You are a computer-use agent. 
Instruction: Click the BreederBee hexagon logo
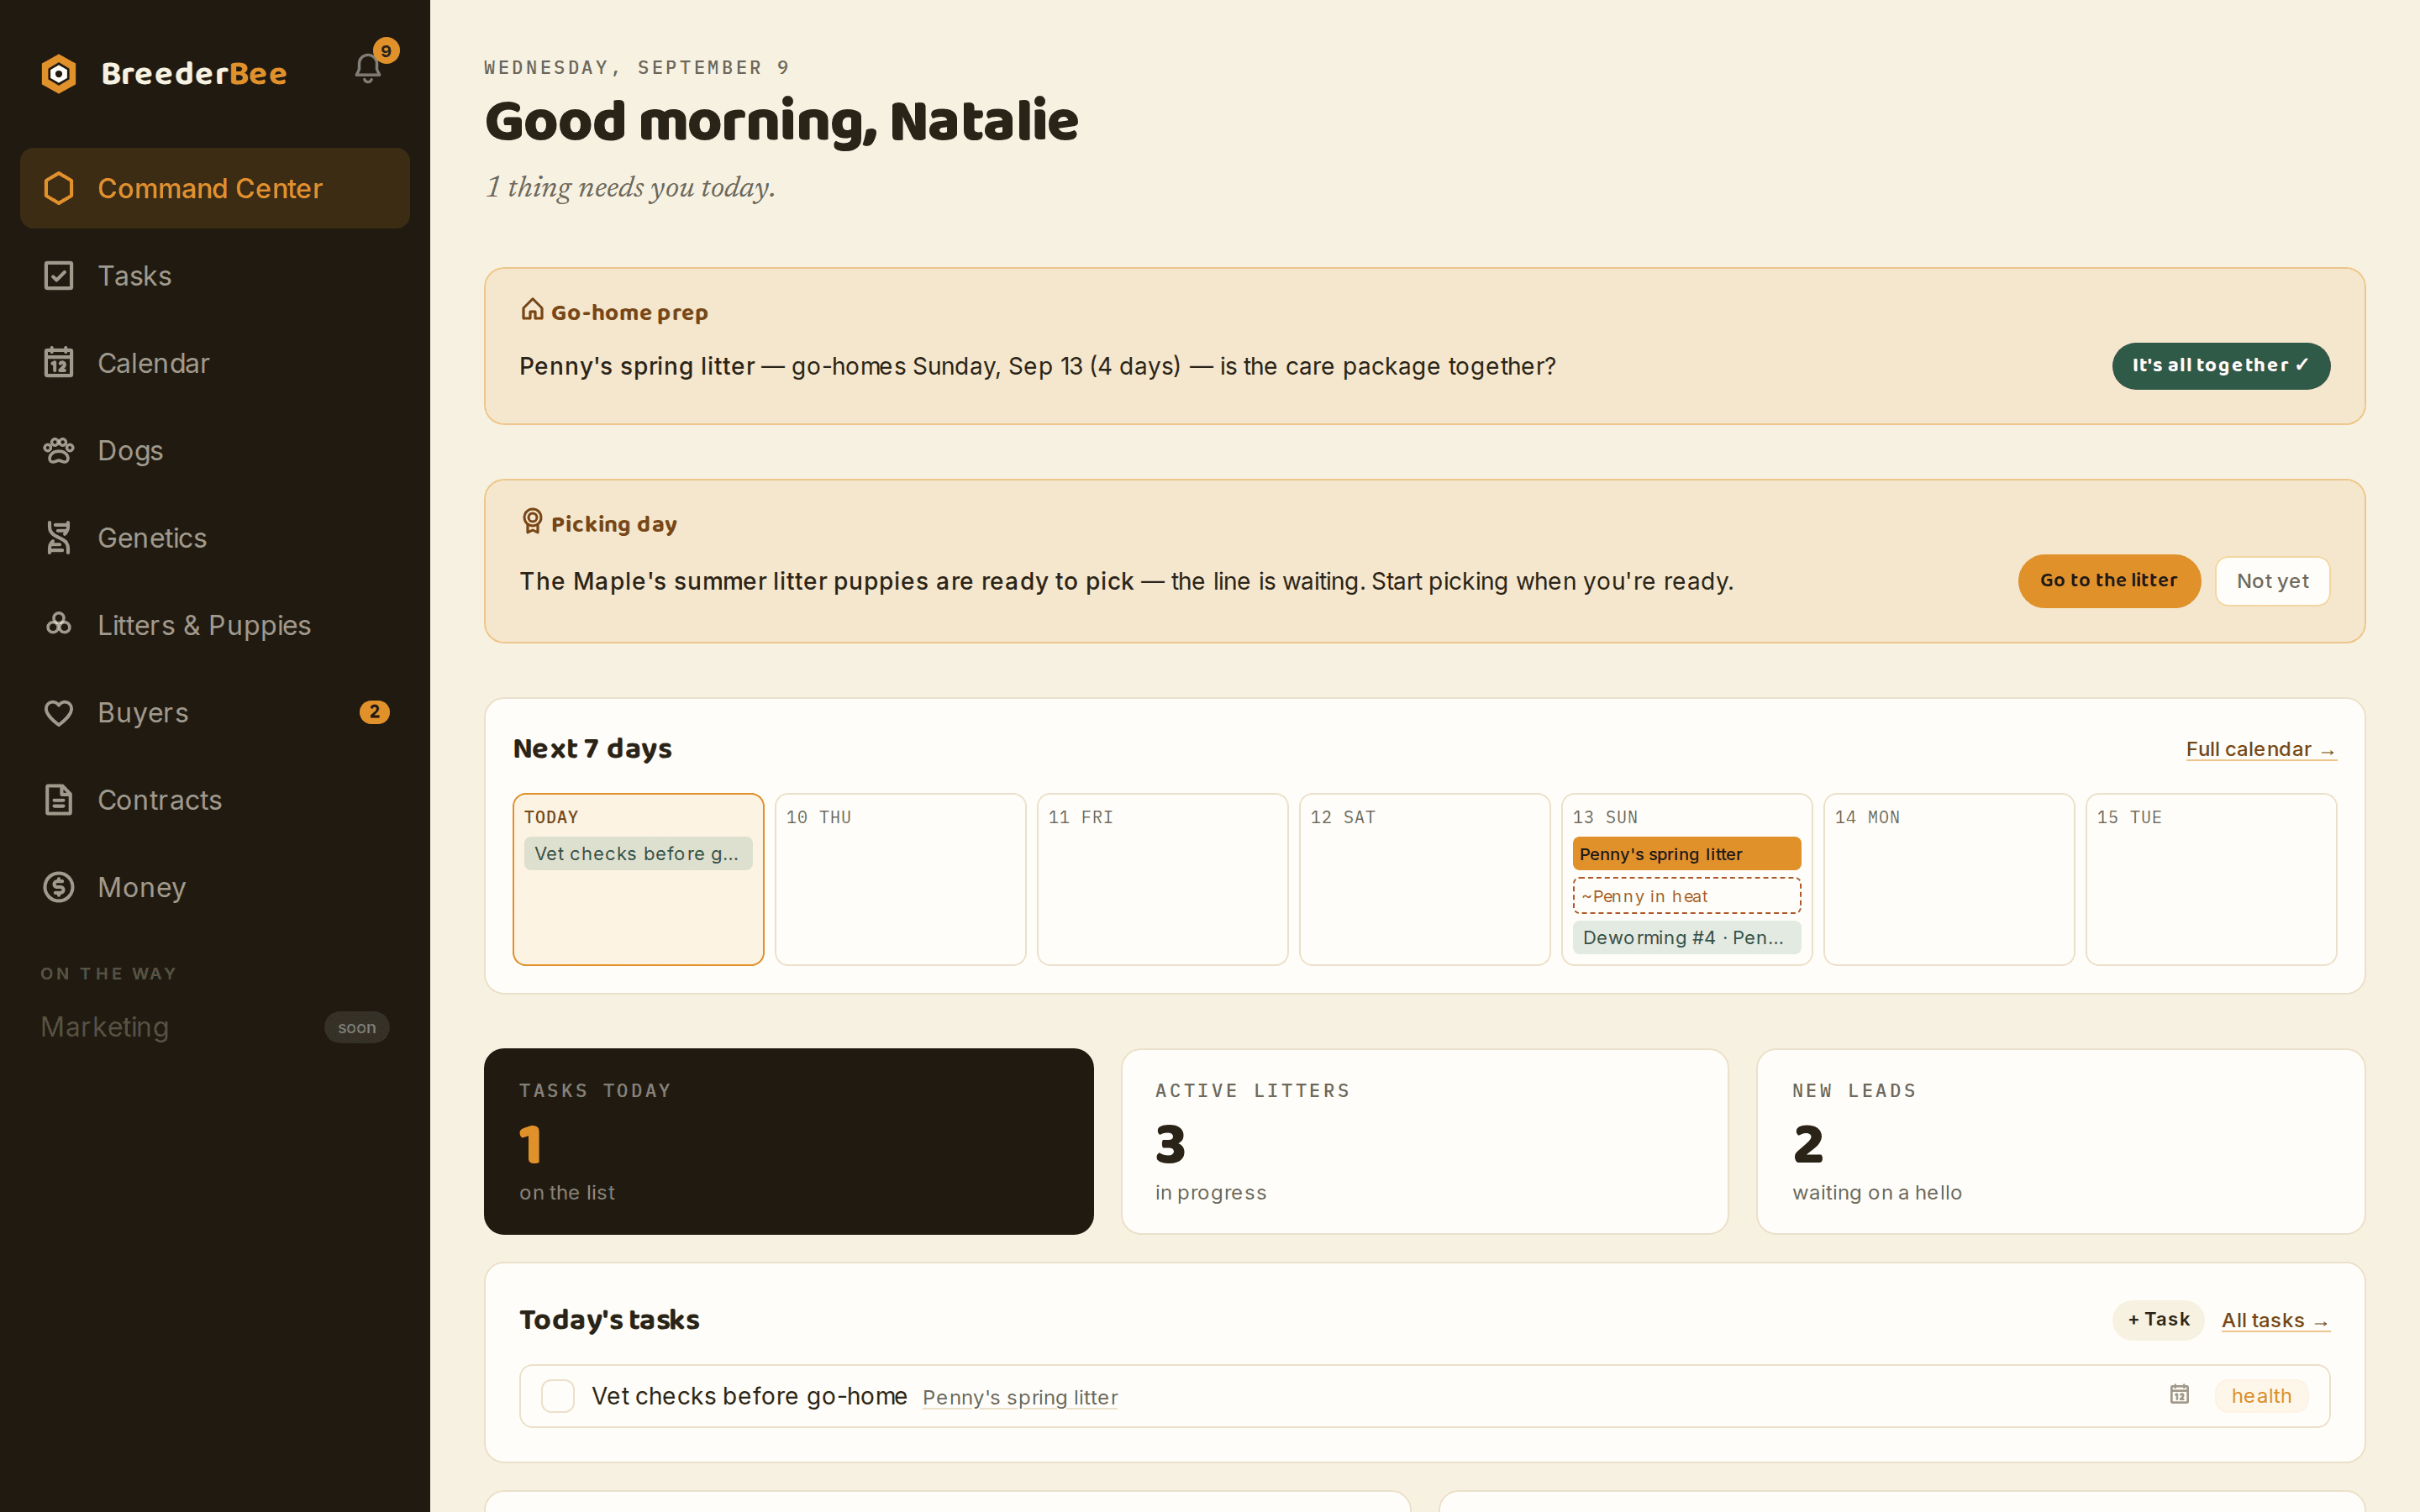click(x=59, y=74)
